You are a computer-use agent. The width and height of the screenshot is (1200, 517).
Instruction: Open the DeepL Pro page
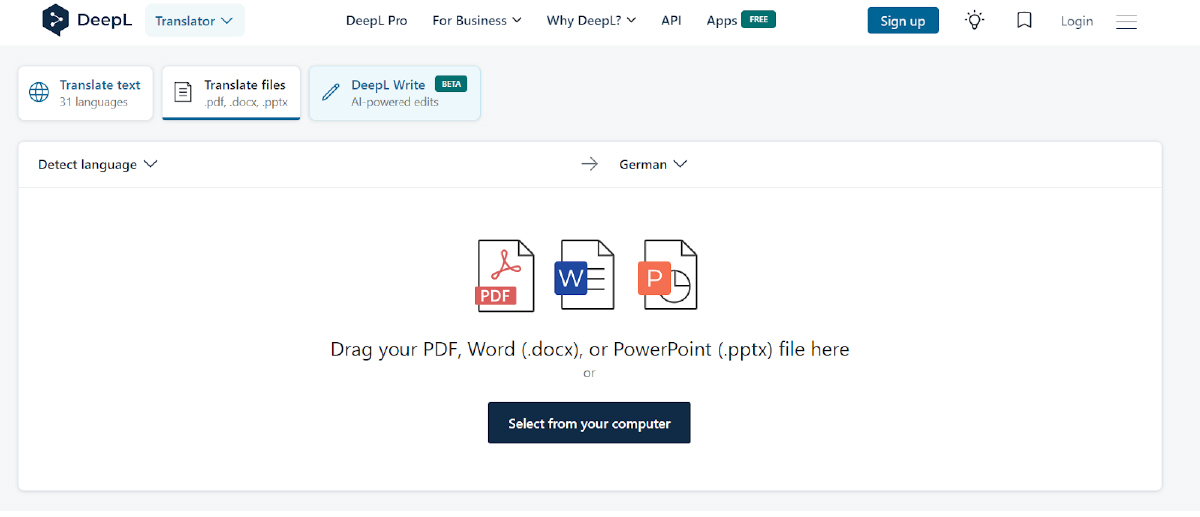click(376, 20)
